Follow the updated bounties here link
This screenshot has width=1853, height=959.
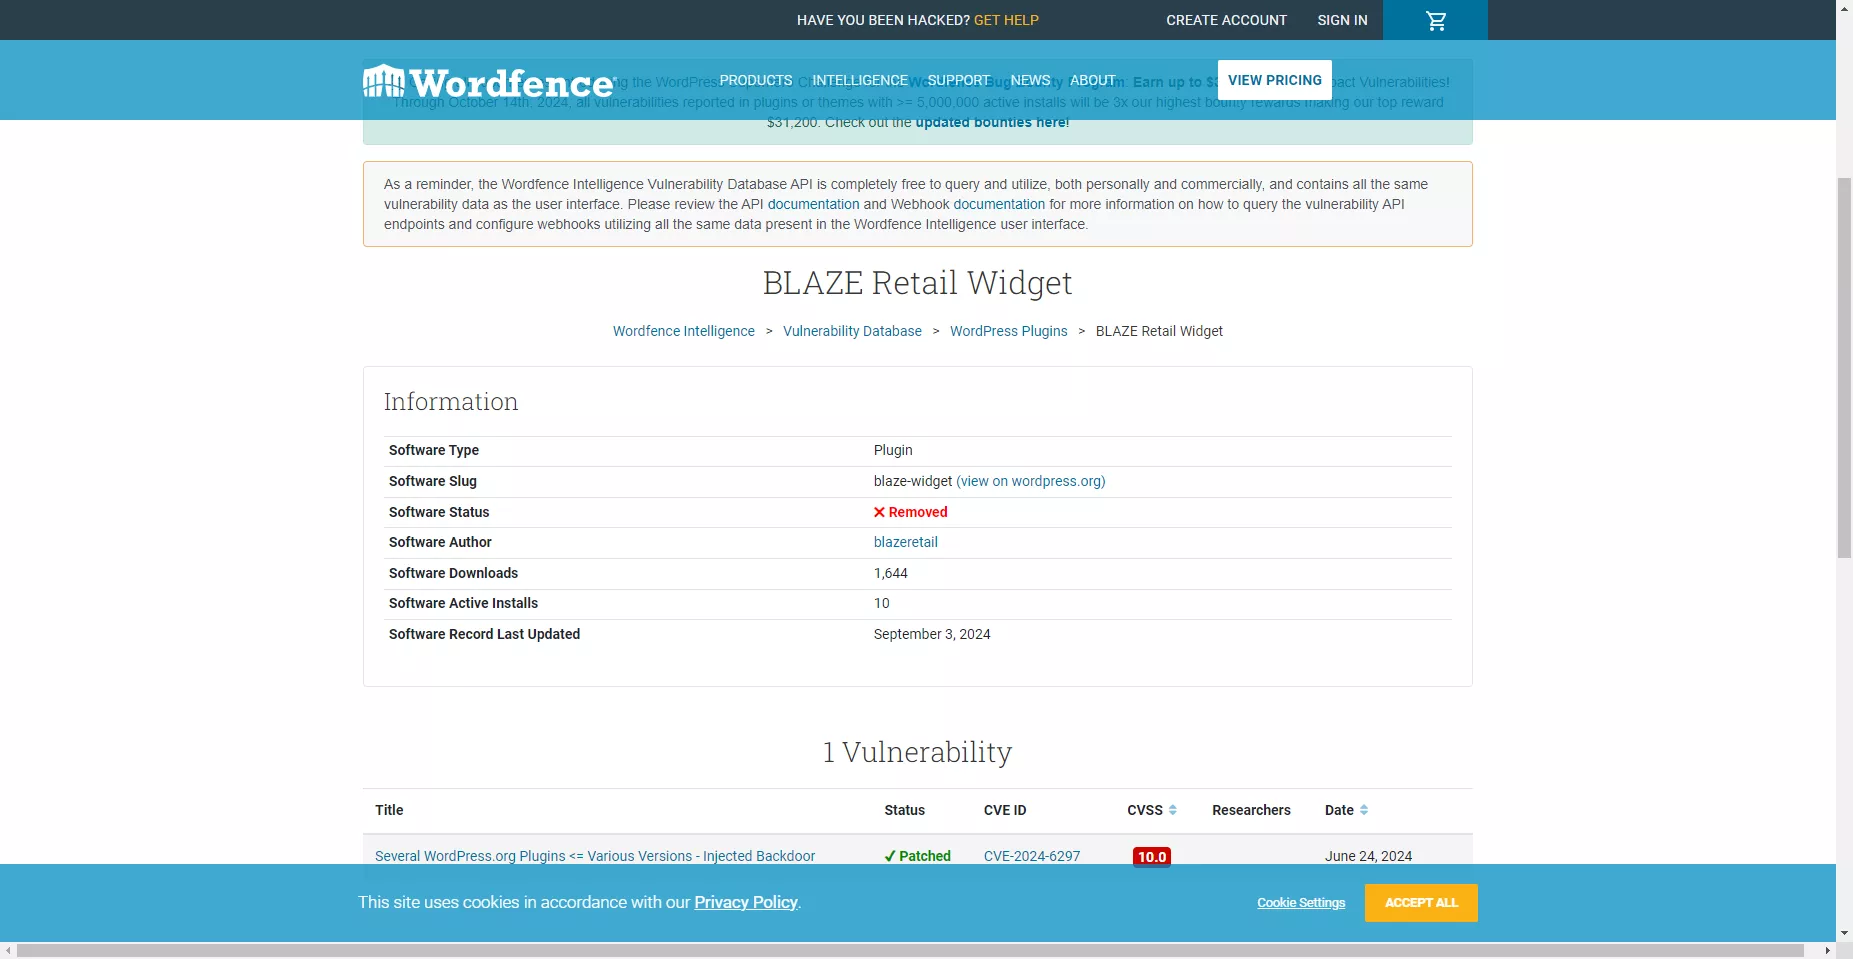pyautogui.click(x=992, y=122)
